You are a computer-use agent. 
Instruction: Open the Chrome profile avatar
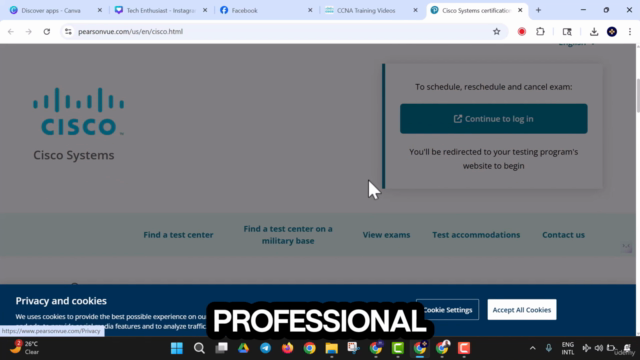click(x=612, y=31)
